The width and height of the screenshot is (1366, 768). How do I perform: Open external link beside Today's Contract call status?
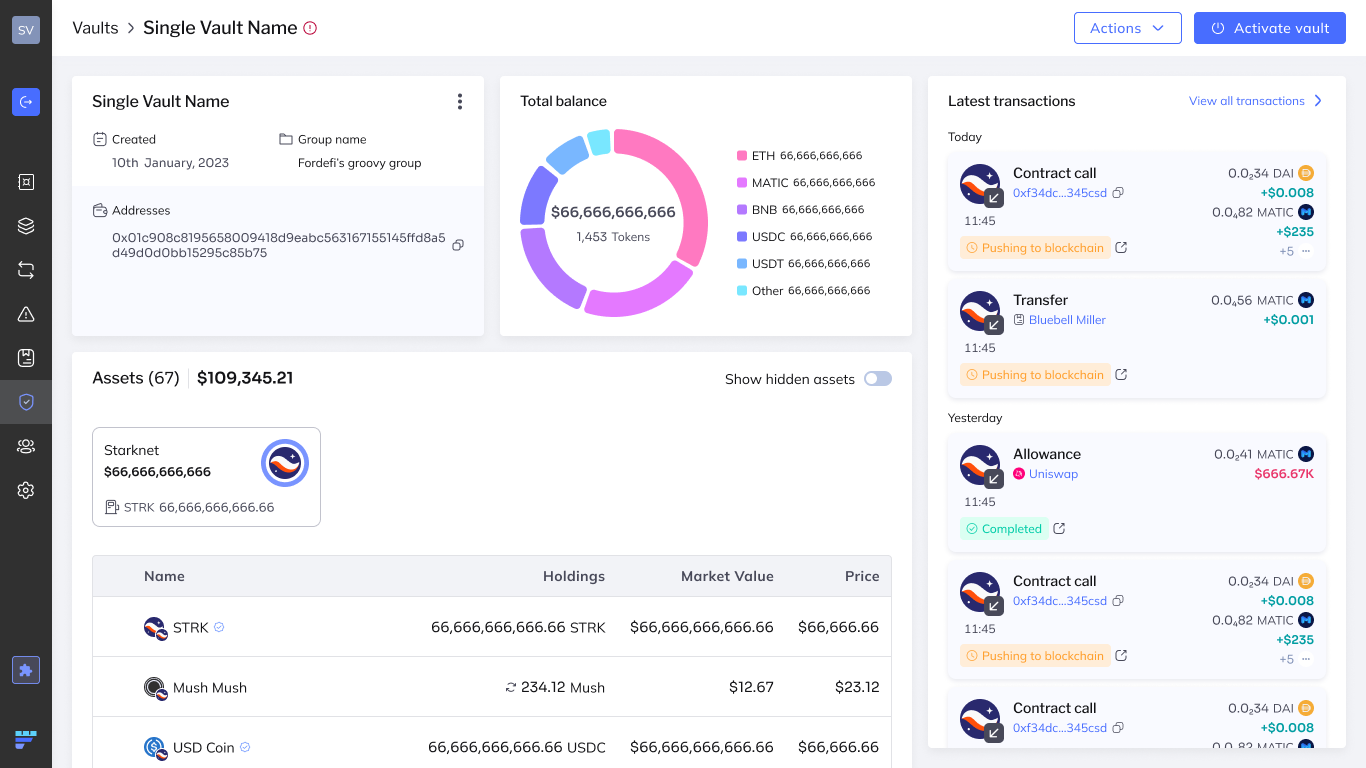pyautogui.click(x=1121, y=247)
